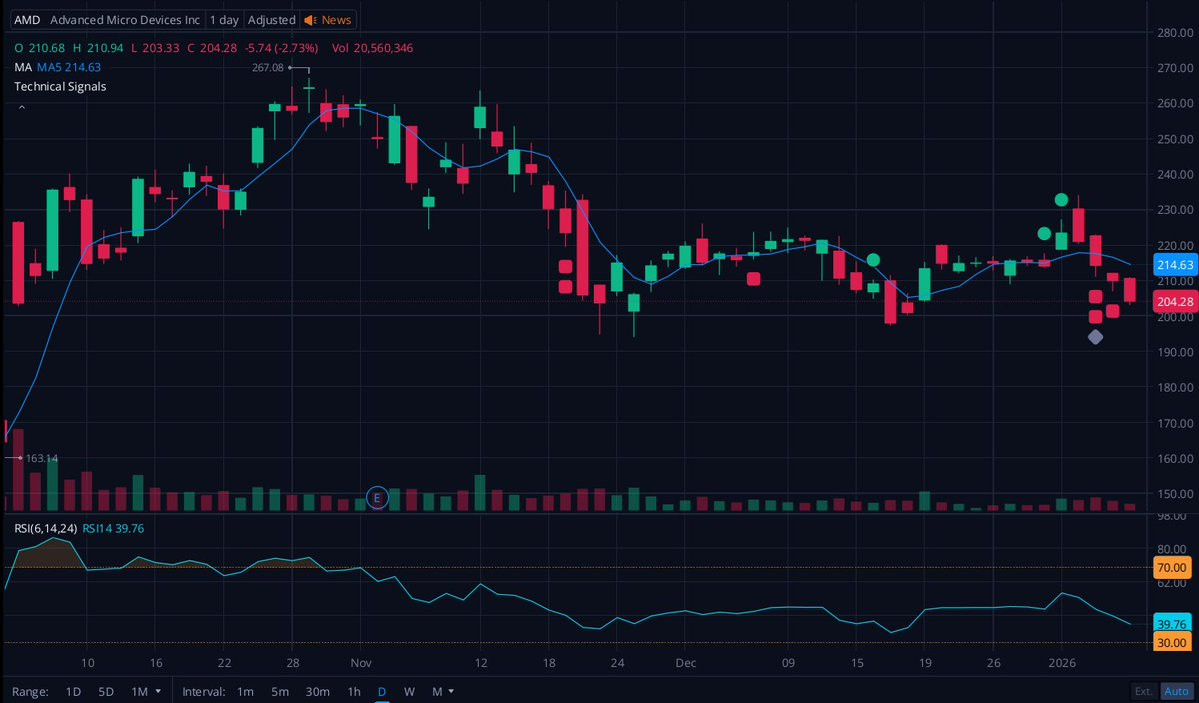
Task: Toggle the Auto scale button
Action: click(1176, 692)
